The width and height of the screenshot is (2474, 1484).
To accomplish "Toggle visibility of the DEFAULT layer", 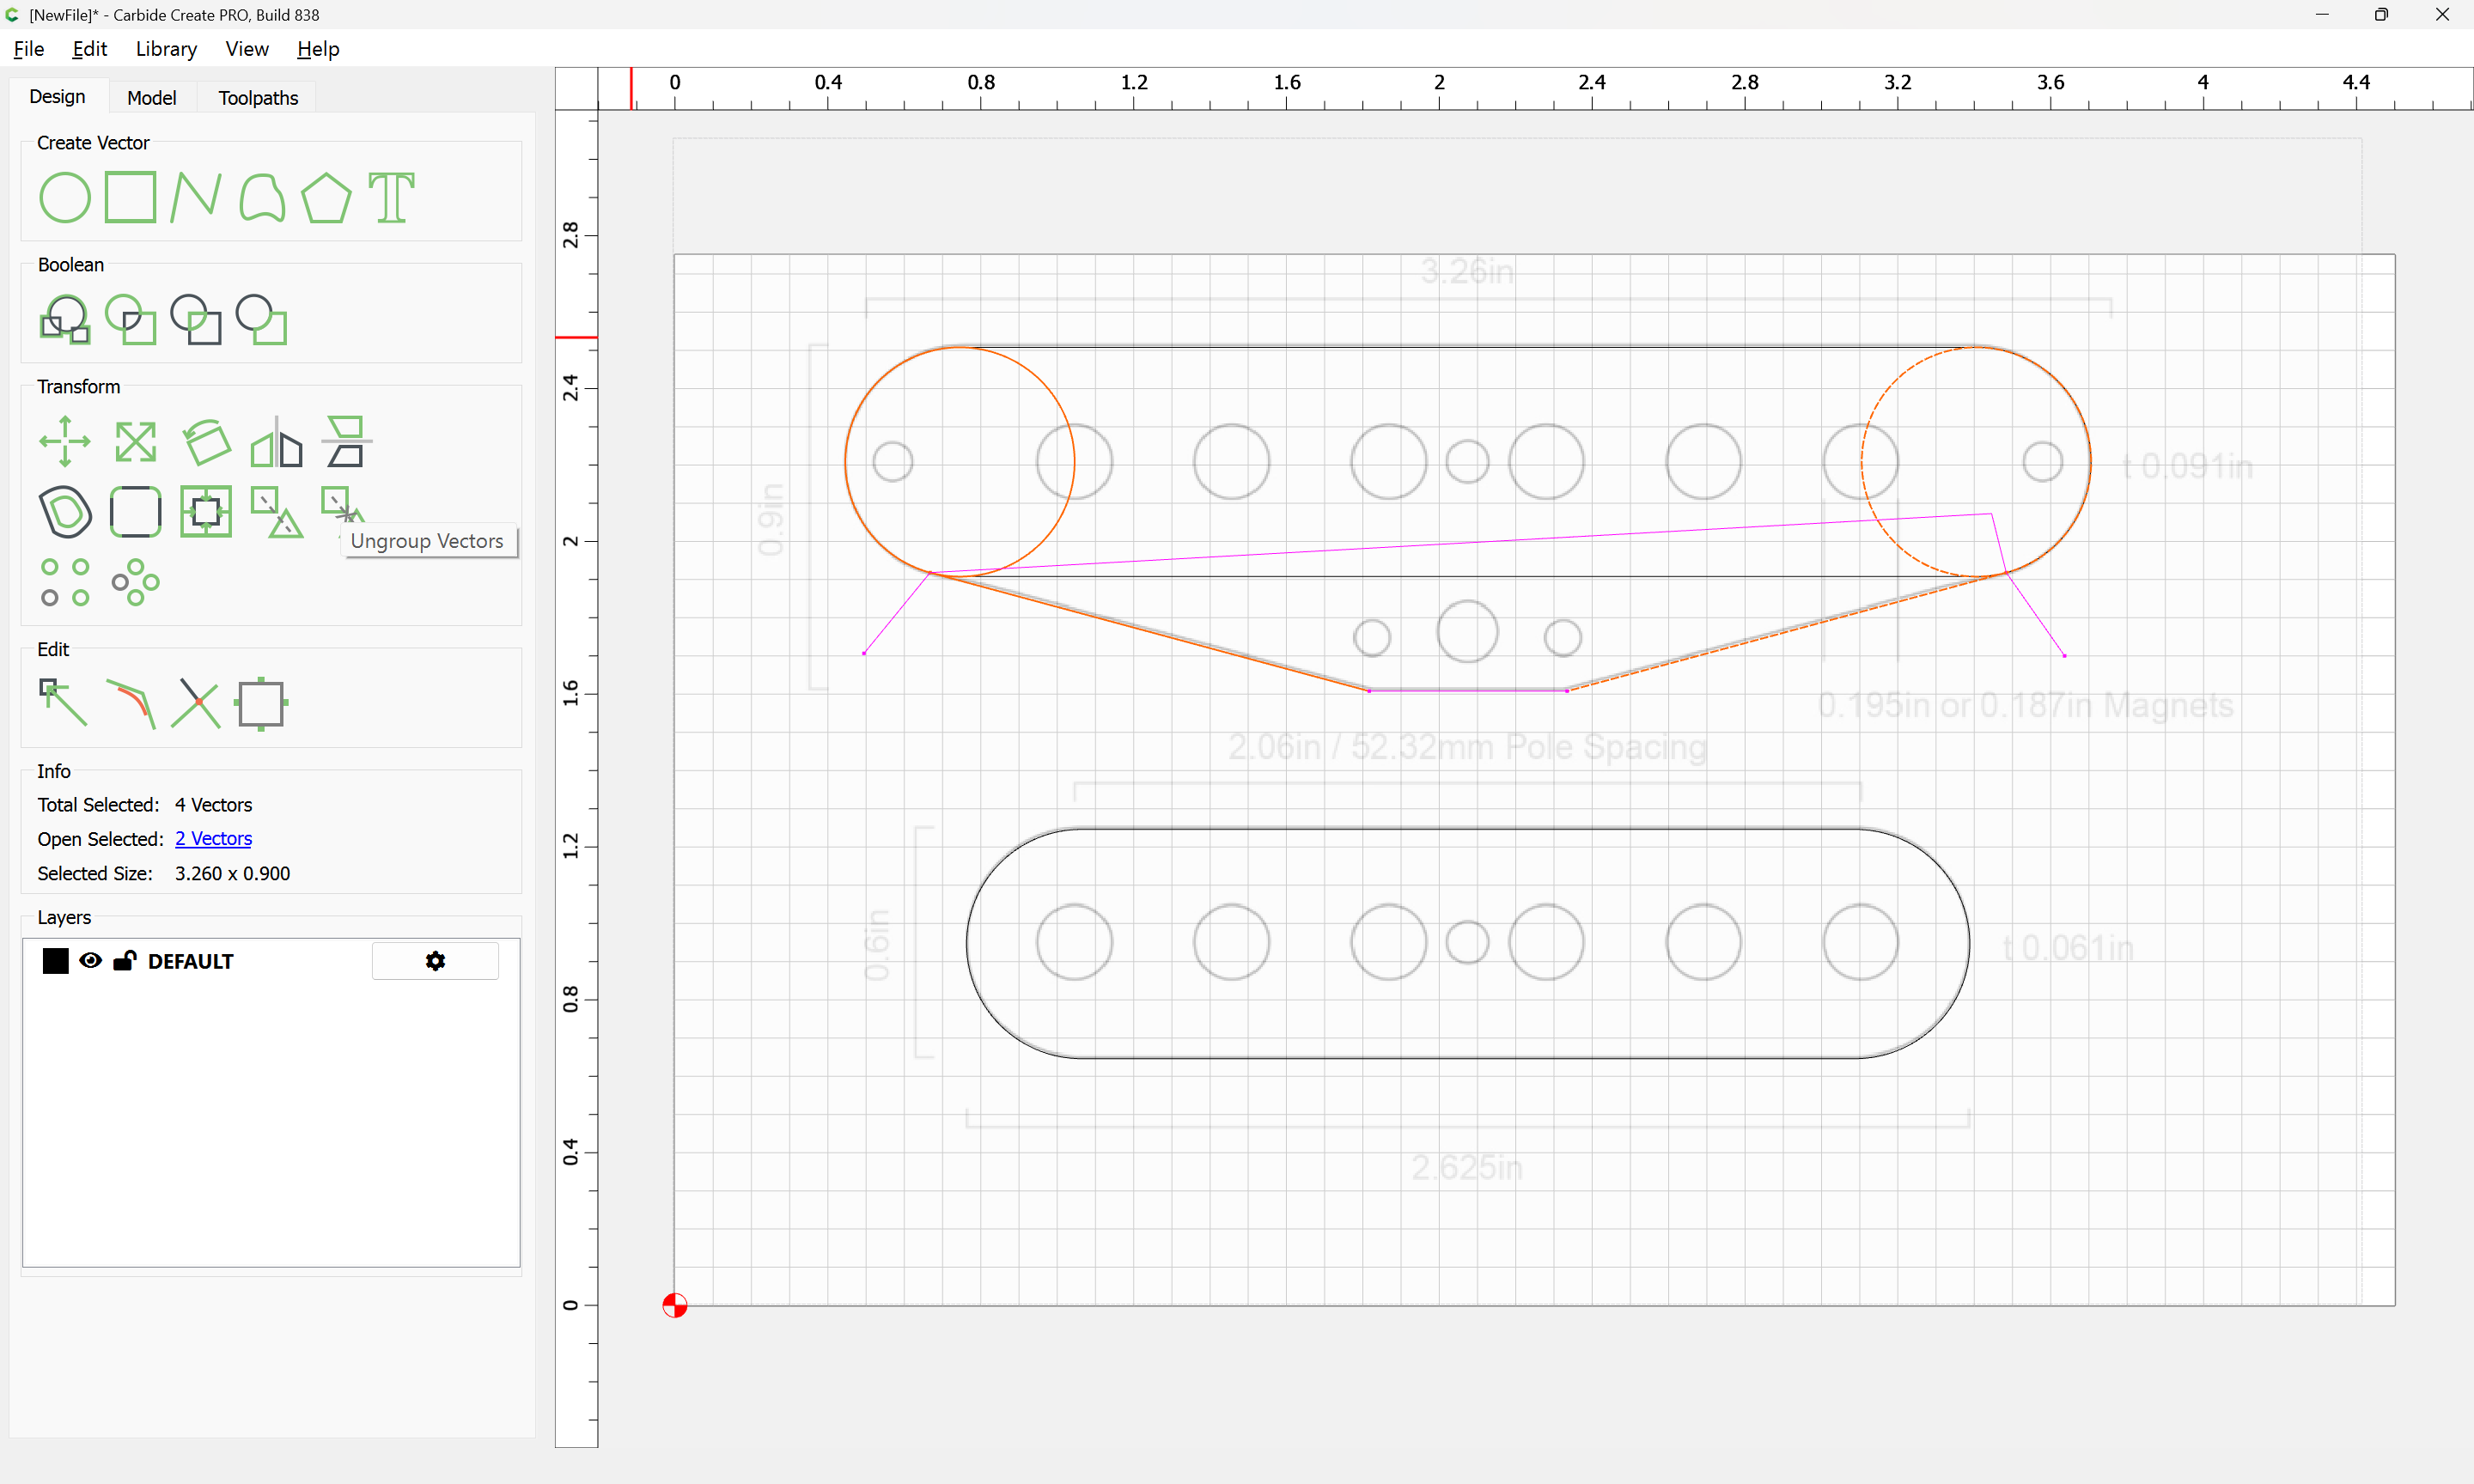I will [x=91, y=961].
